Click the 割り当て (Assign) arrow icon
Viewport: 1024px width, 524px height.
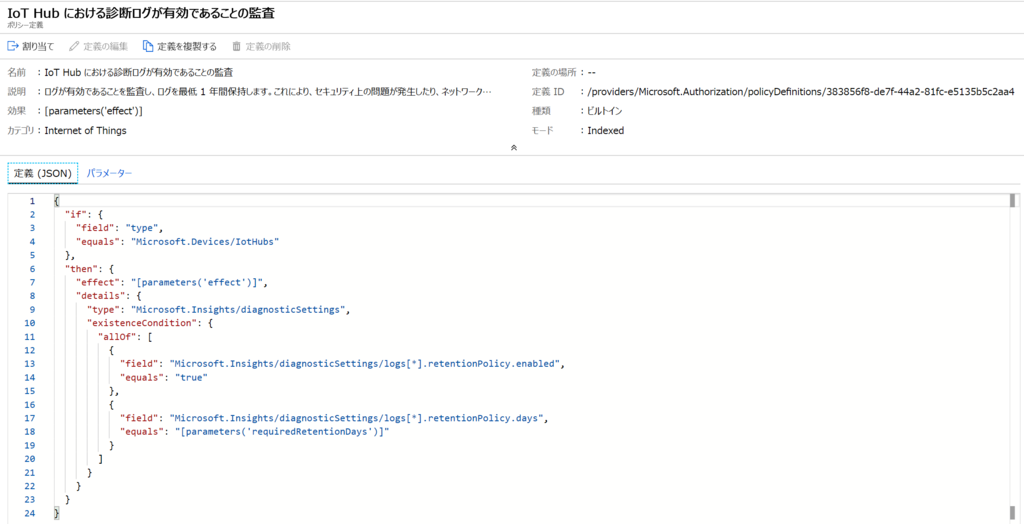(13, 46)
